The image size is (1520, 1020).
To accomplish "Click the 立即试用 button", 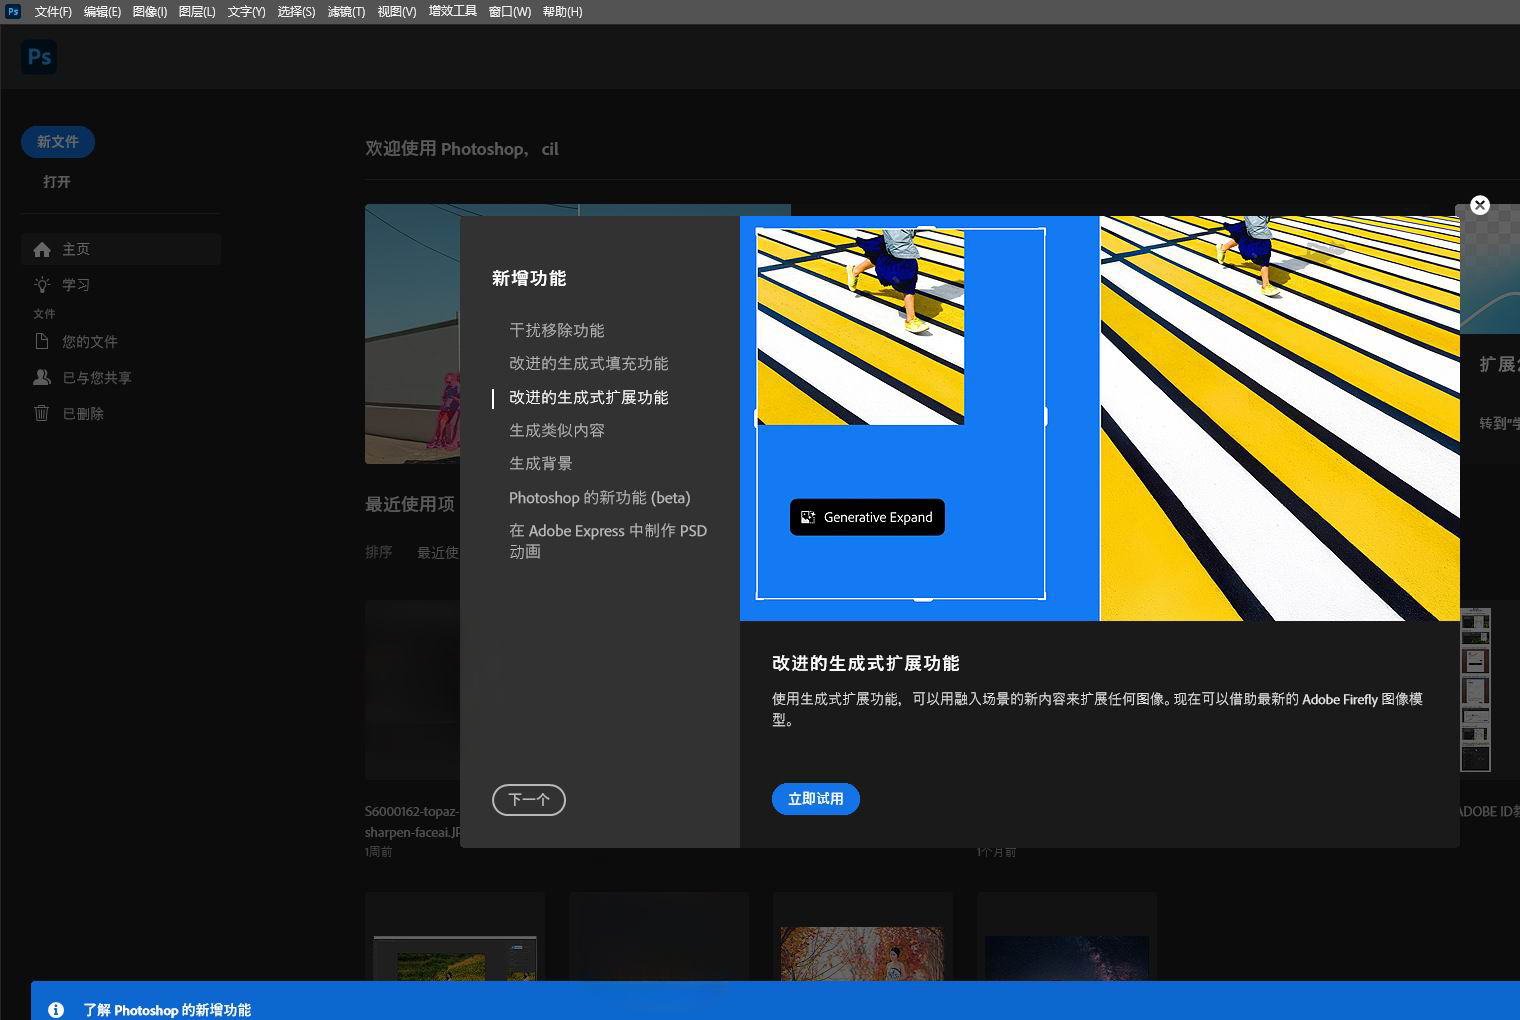I will tap(816, 799).
